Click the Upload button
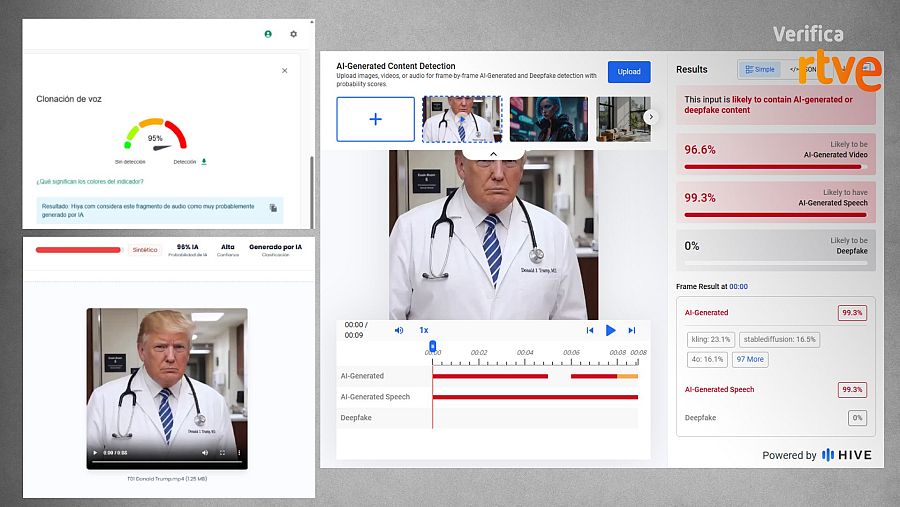900x507 pixels. point(629,72)
